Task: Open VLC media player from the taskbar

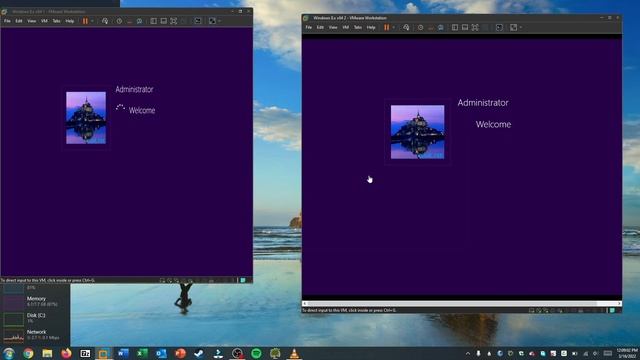Action: click(x=294, y=353)
